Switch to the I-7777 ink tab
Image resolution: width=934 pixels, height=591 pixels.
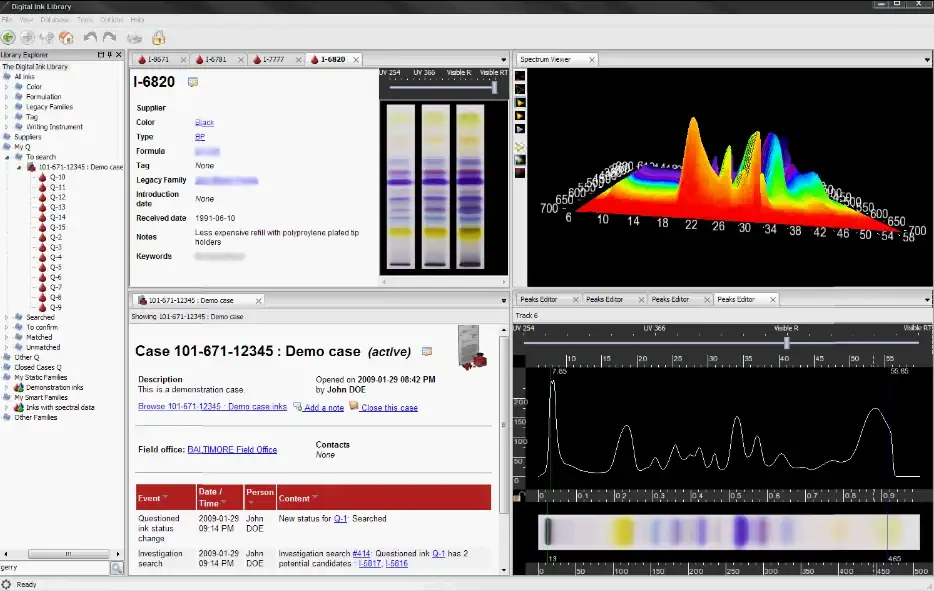[x=270, y=60]
